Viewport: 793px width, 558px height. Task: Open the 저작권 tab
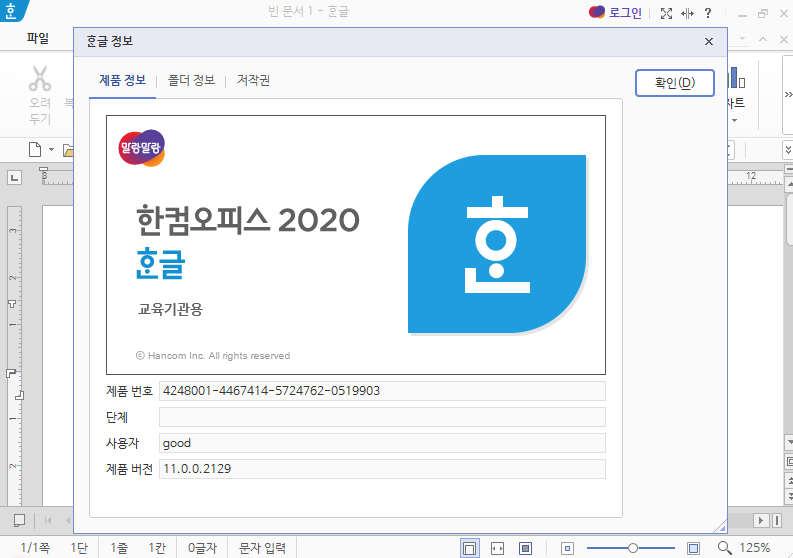[x=253, y=81]
